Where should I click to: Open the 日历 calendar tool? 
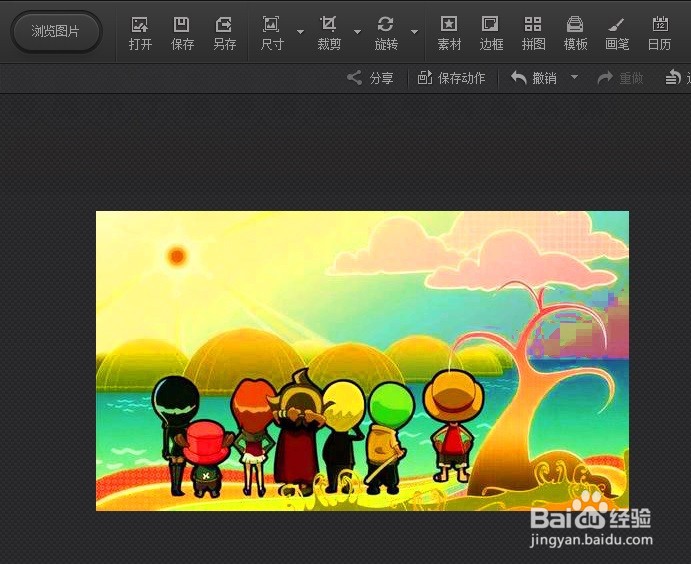pos(659,33)
